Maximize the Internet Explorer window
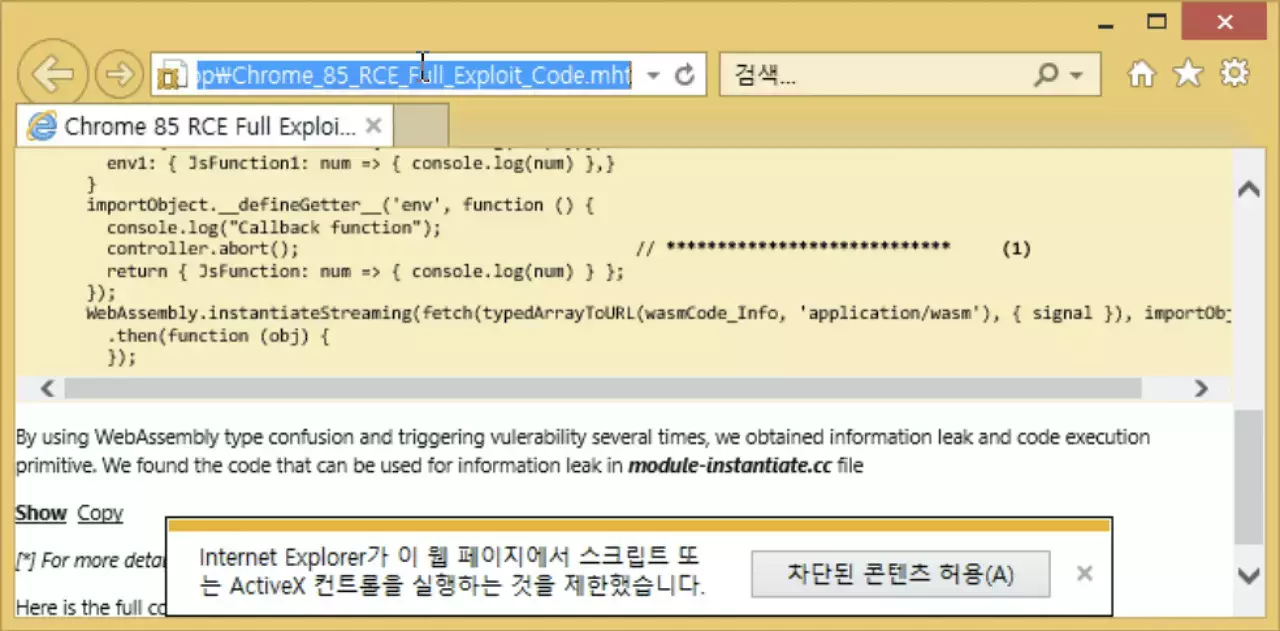This screenshot has height=631, width=1280. 1157,20
